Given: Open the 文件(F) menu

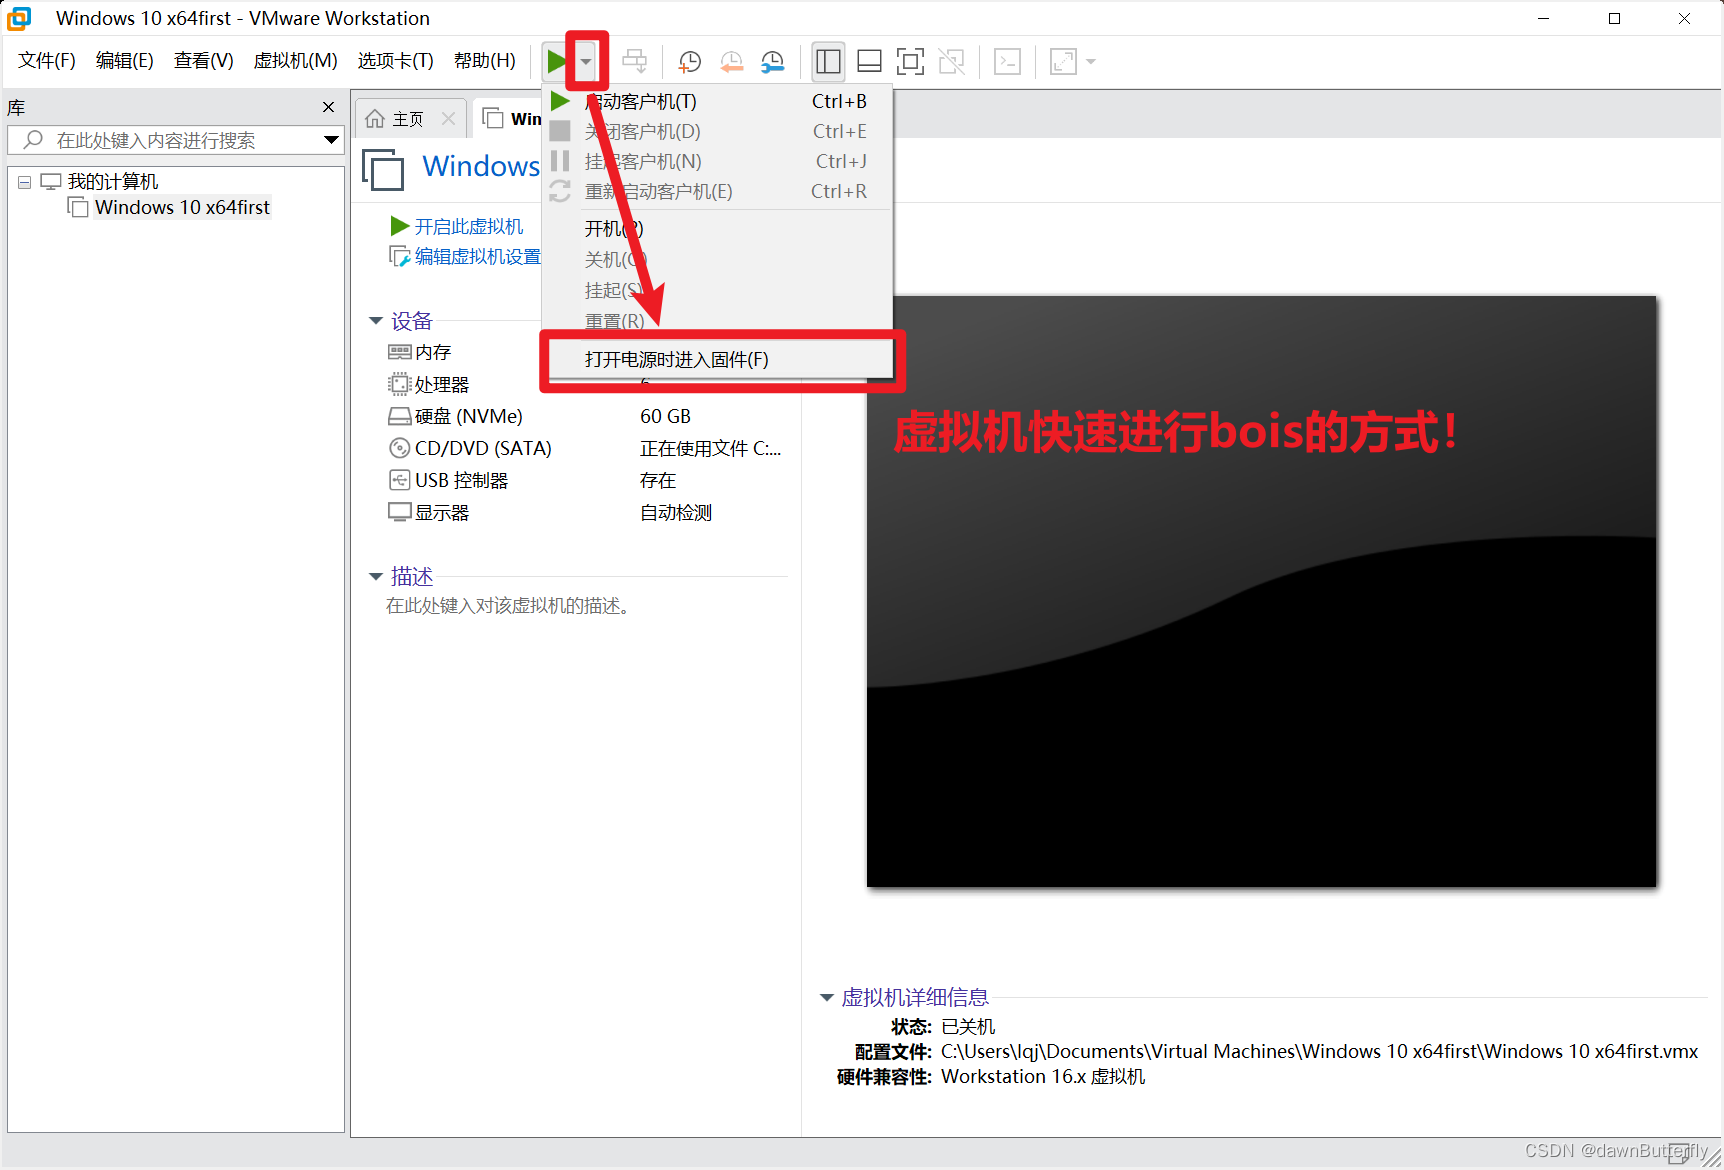Looking at the screenshot, I should point(47,61).
